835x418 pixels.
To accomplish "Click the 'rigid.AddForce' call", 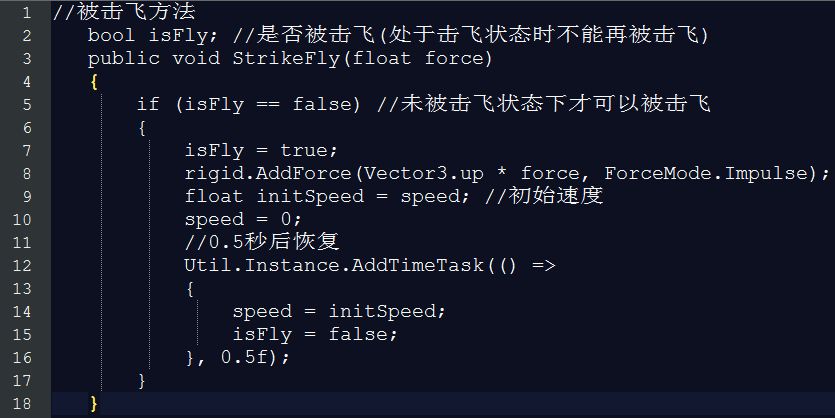I will [x=268, y=174].
